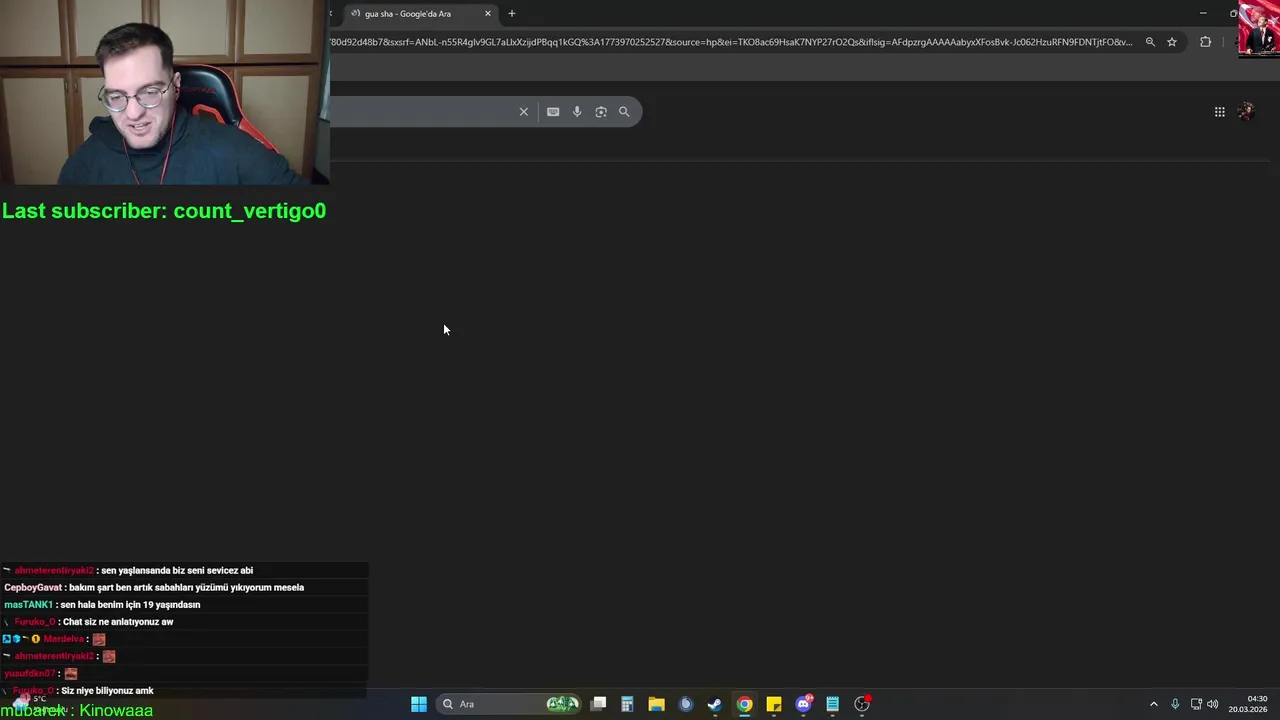Click the streamer webcam feed
This screenshot has width=1280, height=720.
(164, 92)
